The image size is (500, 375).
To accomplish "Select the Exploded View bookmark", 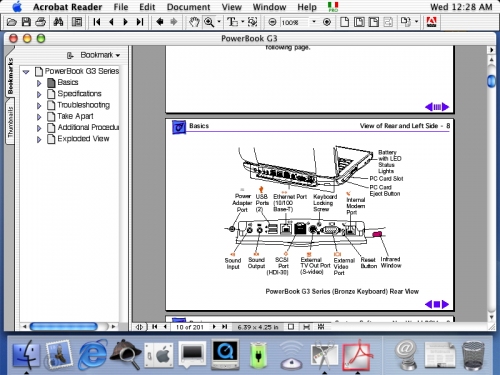I will coord(83,139).
